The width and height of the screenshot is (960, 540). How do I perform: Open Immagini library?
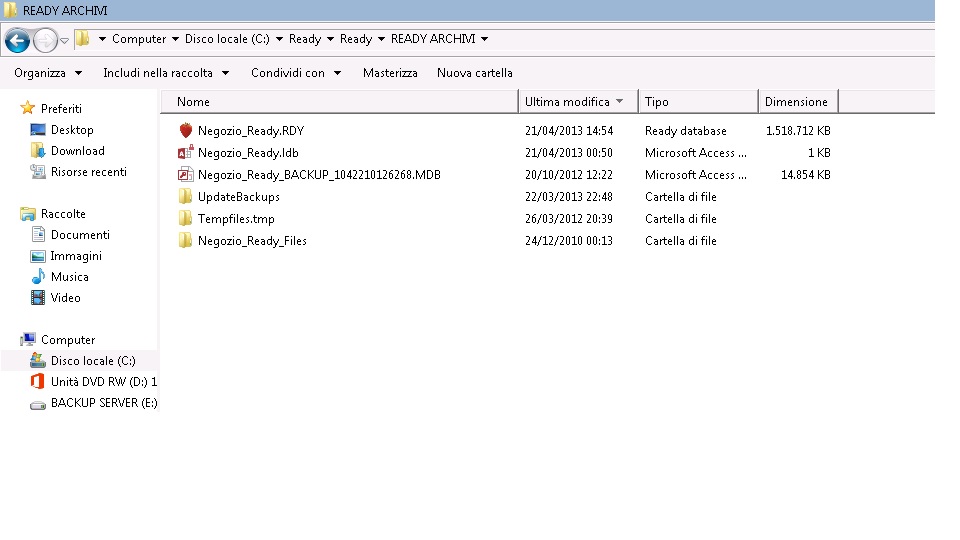[x=76, y=256]
